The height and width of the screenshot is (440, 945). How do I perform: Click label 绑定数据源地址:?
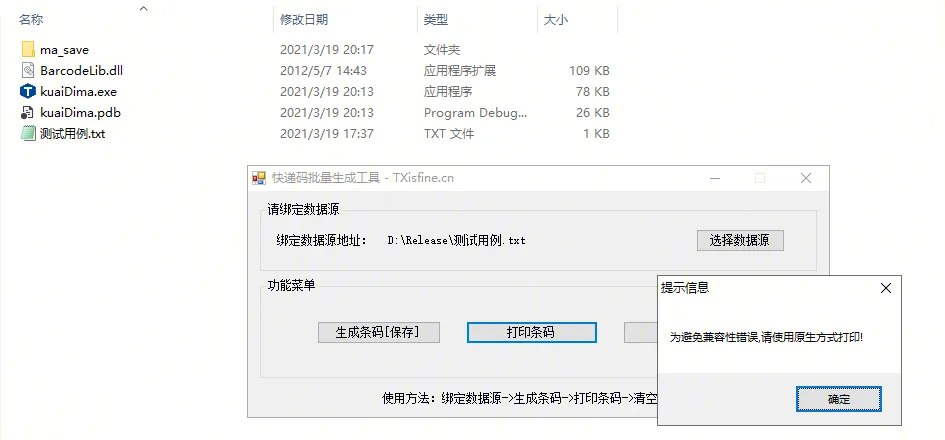point(322,240)
